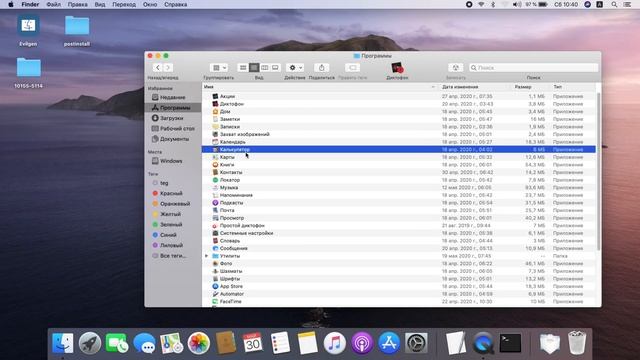This screenshot has height=360, width=640.
Task: Expand the Утилиты folder disclosure triangle
Action: tap(207, 256)
